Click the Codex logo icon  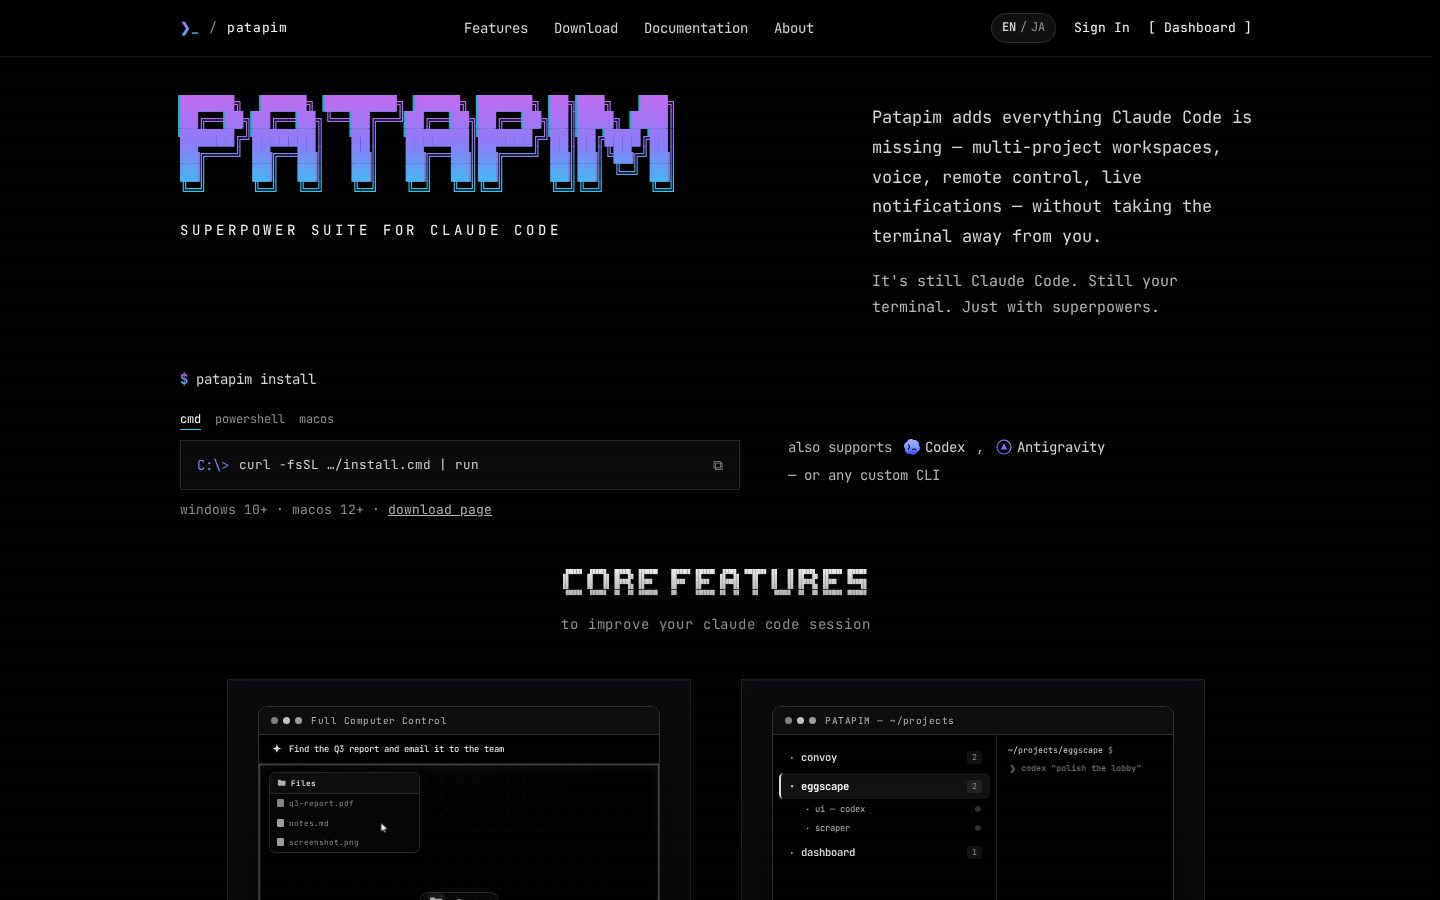912,447
